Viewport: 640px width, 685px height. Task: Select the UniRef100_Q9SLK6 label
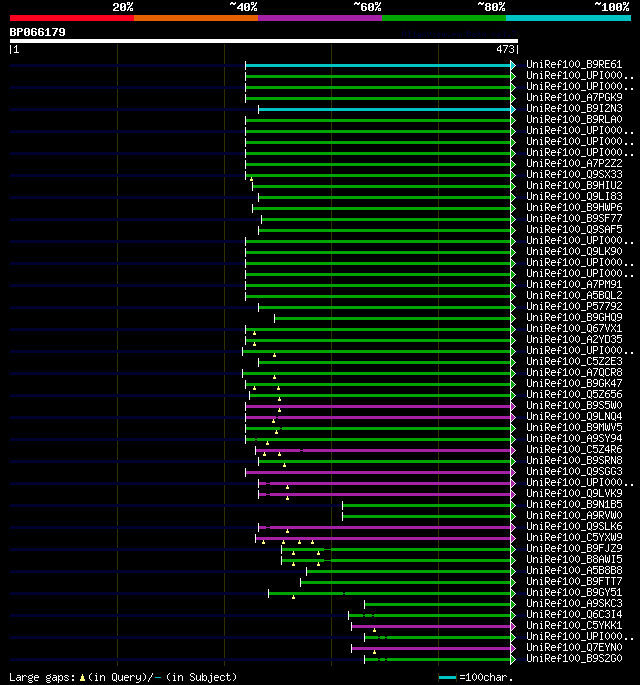click(574, 526)
